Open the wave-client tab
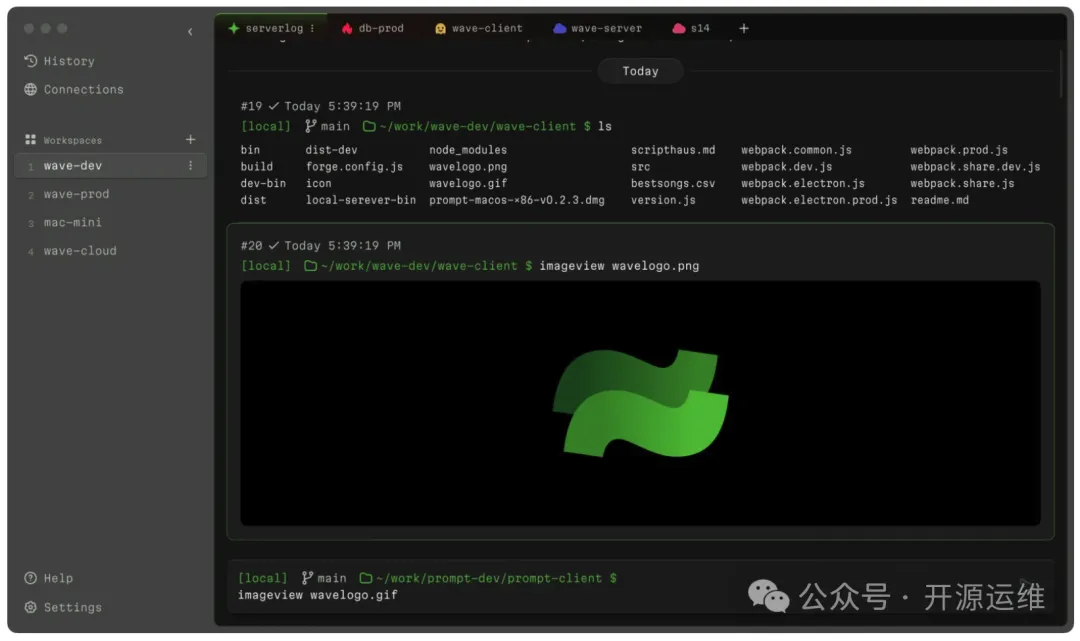 point(478,28)
